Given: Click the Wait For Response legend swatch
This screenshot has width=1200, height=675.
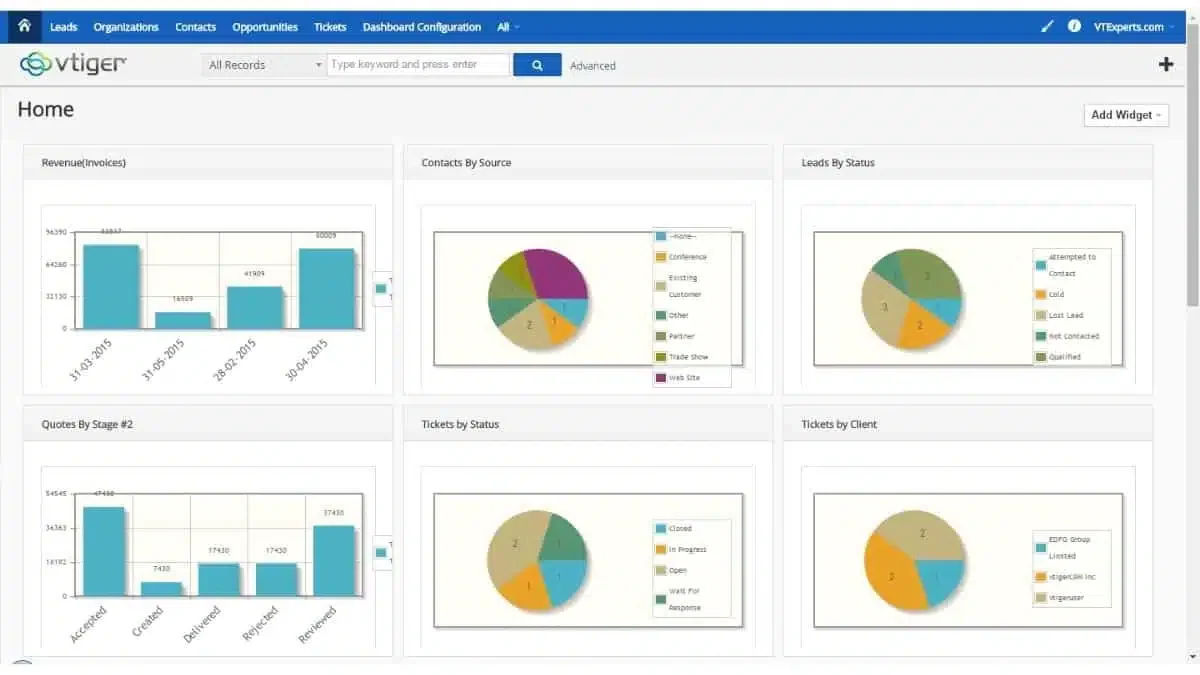Looking at the screenshot, I should point(661,599).
